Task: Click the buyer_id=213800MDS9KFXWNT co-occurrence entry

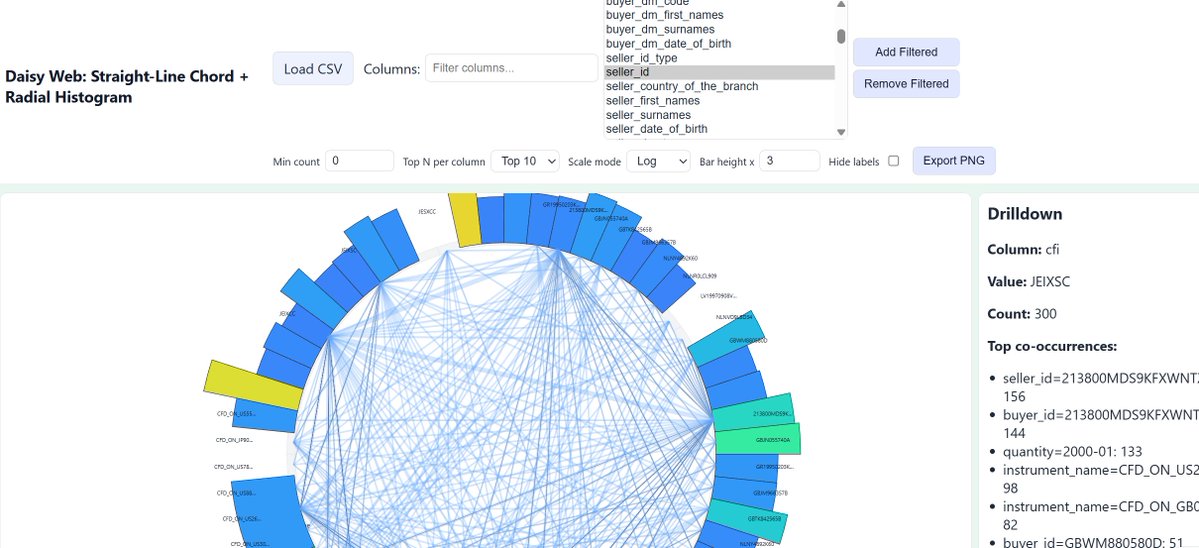Action: 1100,424
